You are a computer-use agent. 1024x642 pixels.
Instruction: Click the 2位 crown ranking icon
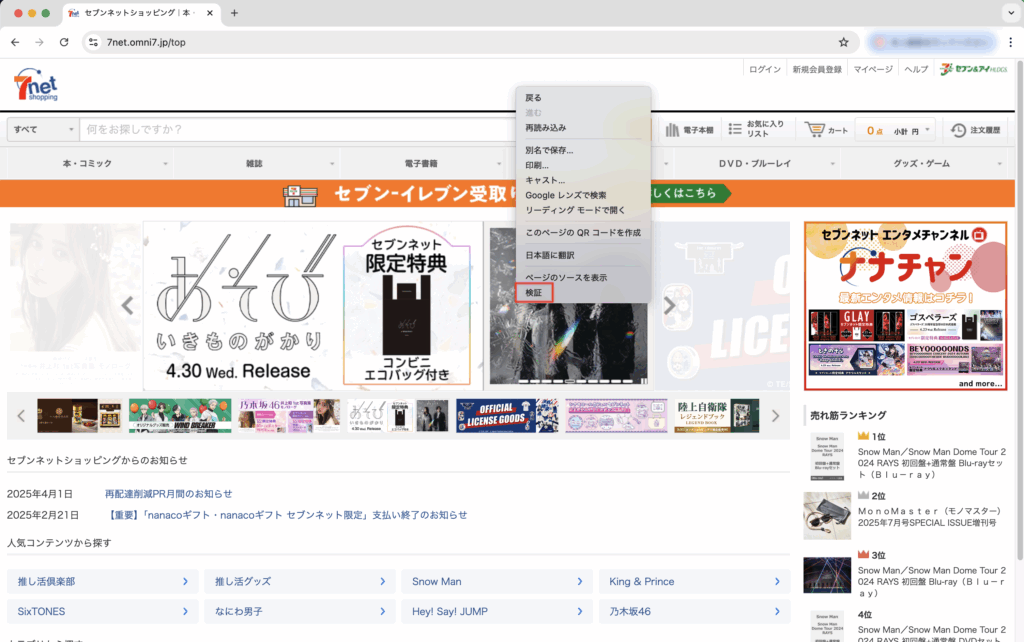[x=863, y=495]
